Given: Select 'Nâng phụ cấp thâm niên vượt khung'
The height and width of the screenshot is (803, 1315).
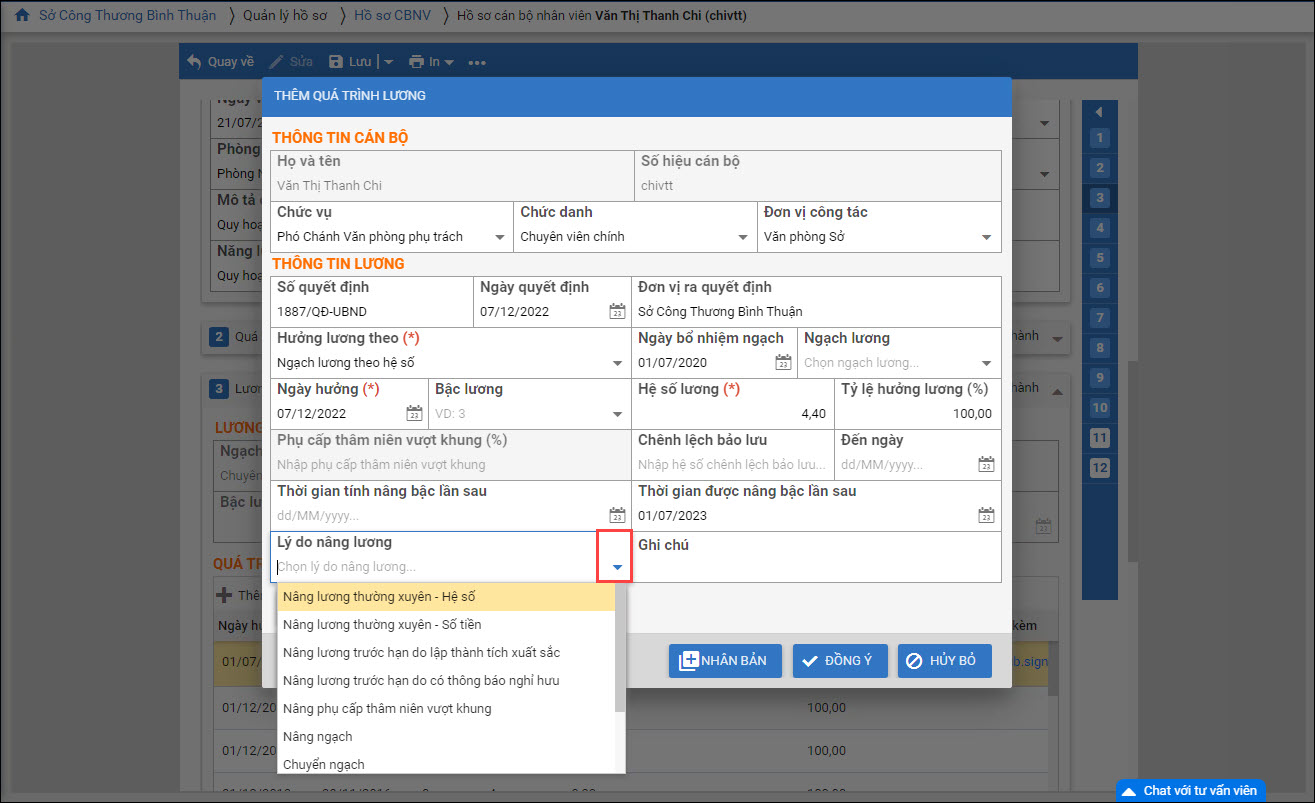Looking at the screenshot, I should pyautogui.click(x=387, y=709).
